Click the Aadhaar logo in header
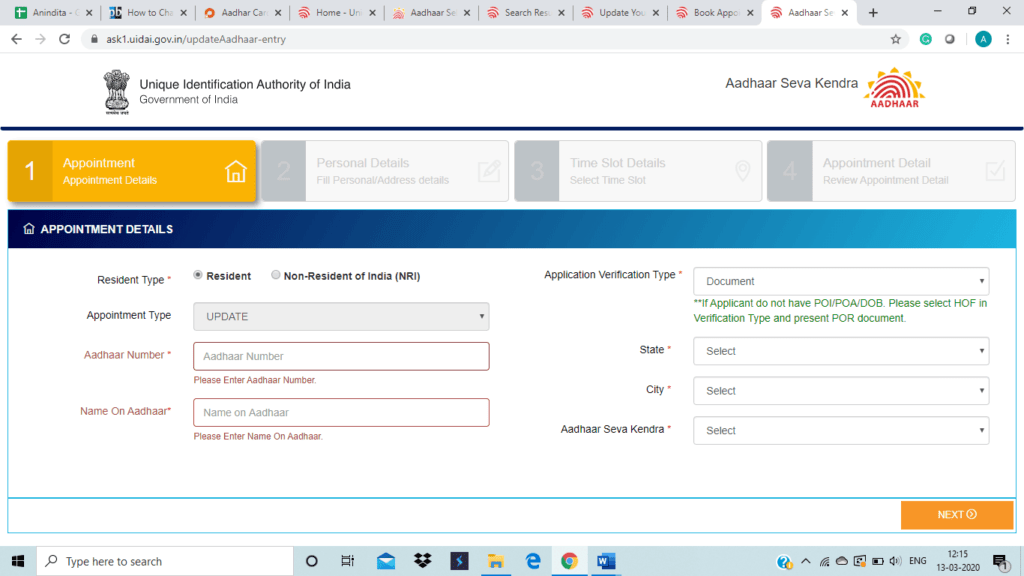 coord(894,89)
